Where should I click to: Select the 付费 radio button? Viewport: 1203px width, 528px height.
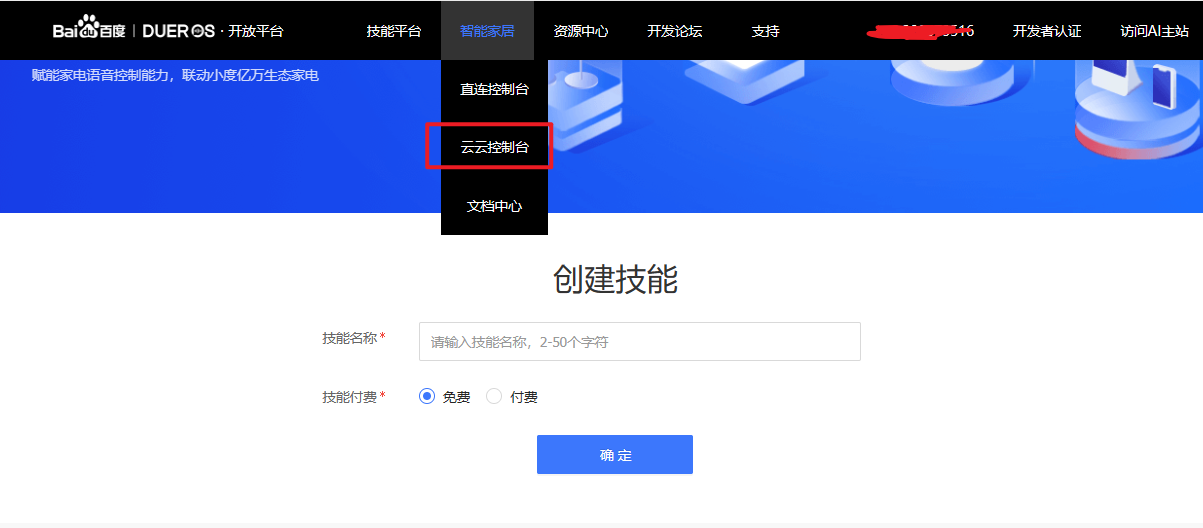tap(494, 397)
